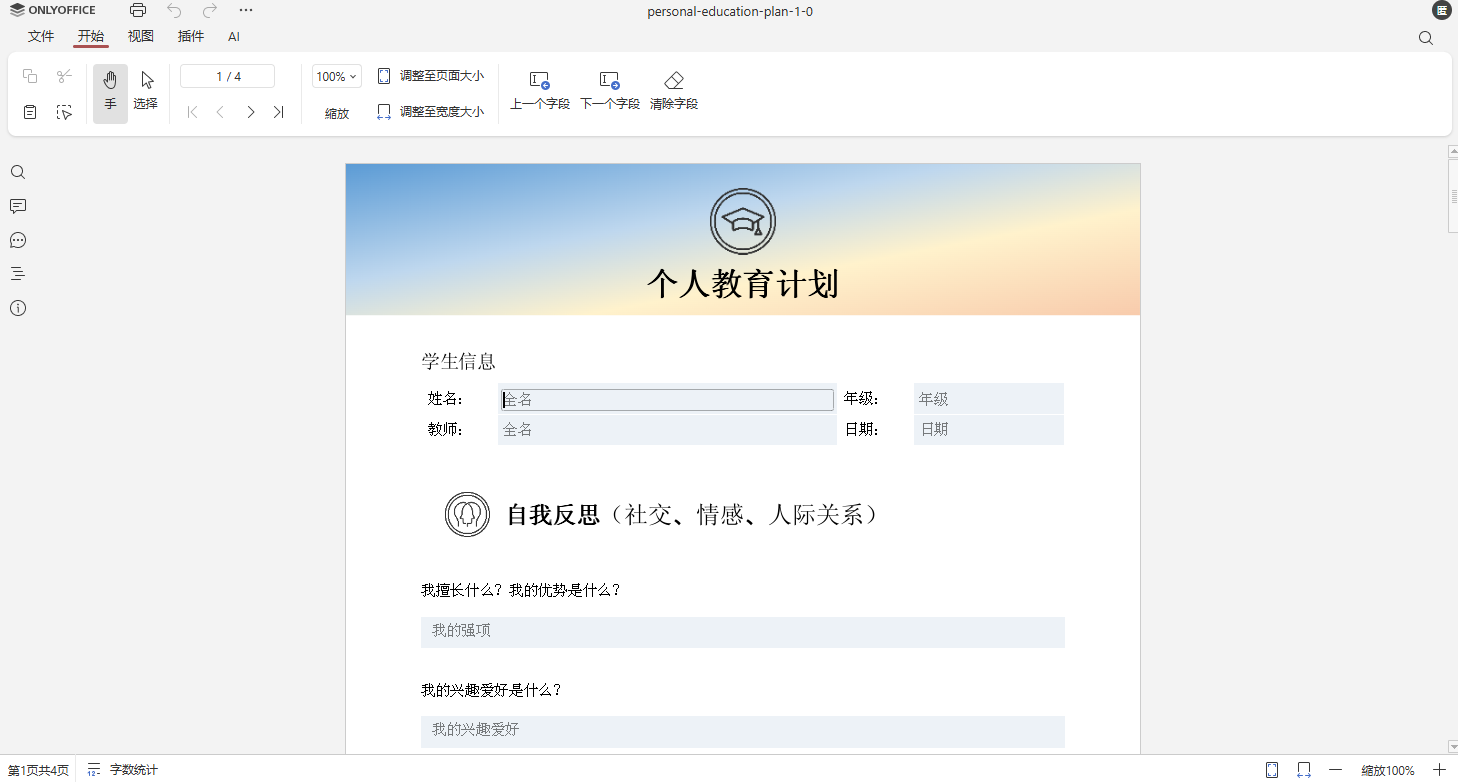Screen dimensions: 1458x782
Task: Click 上一个字段 previous field button
Action: click(x=540, y=91)
